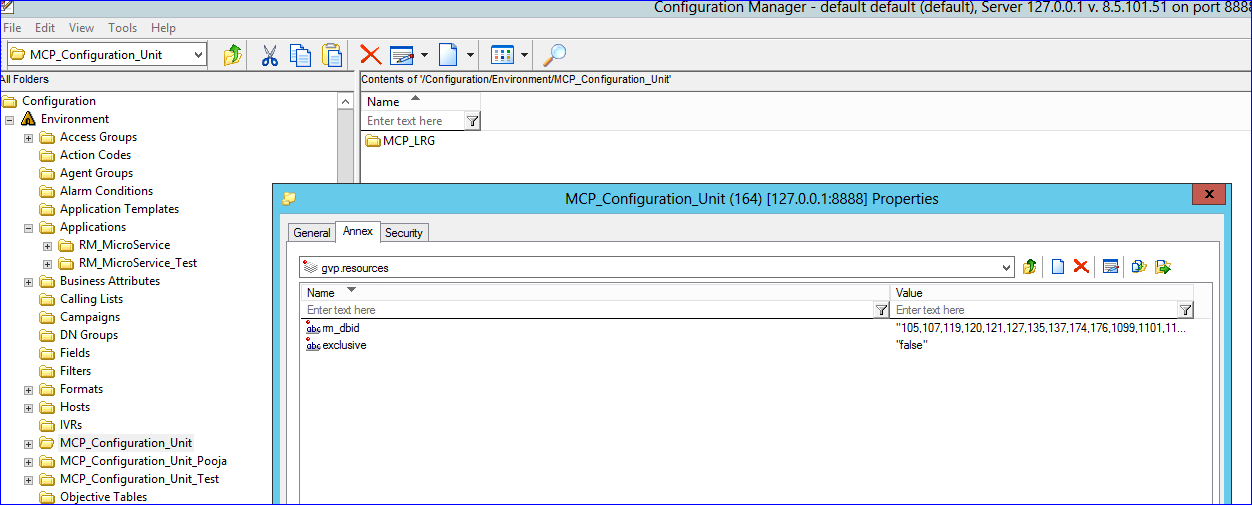Change the view mode with the grid icon
Screen dimensions: 1252x505
503,55
